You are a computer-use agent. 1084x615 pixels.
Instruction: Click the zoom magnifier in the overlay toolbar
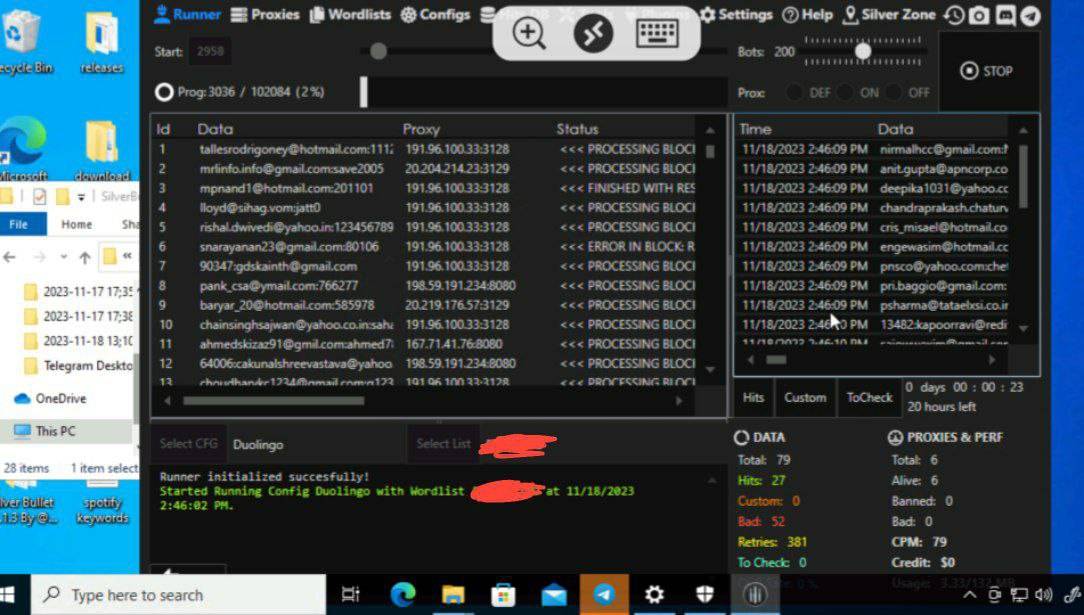tap(529, 33)
